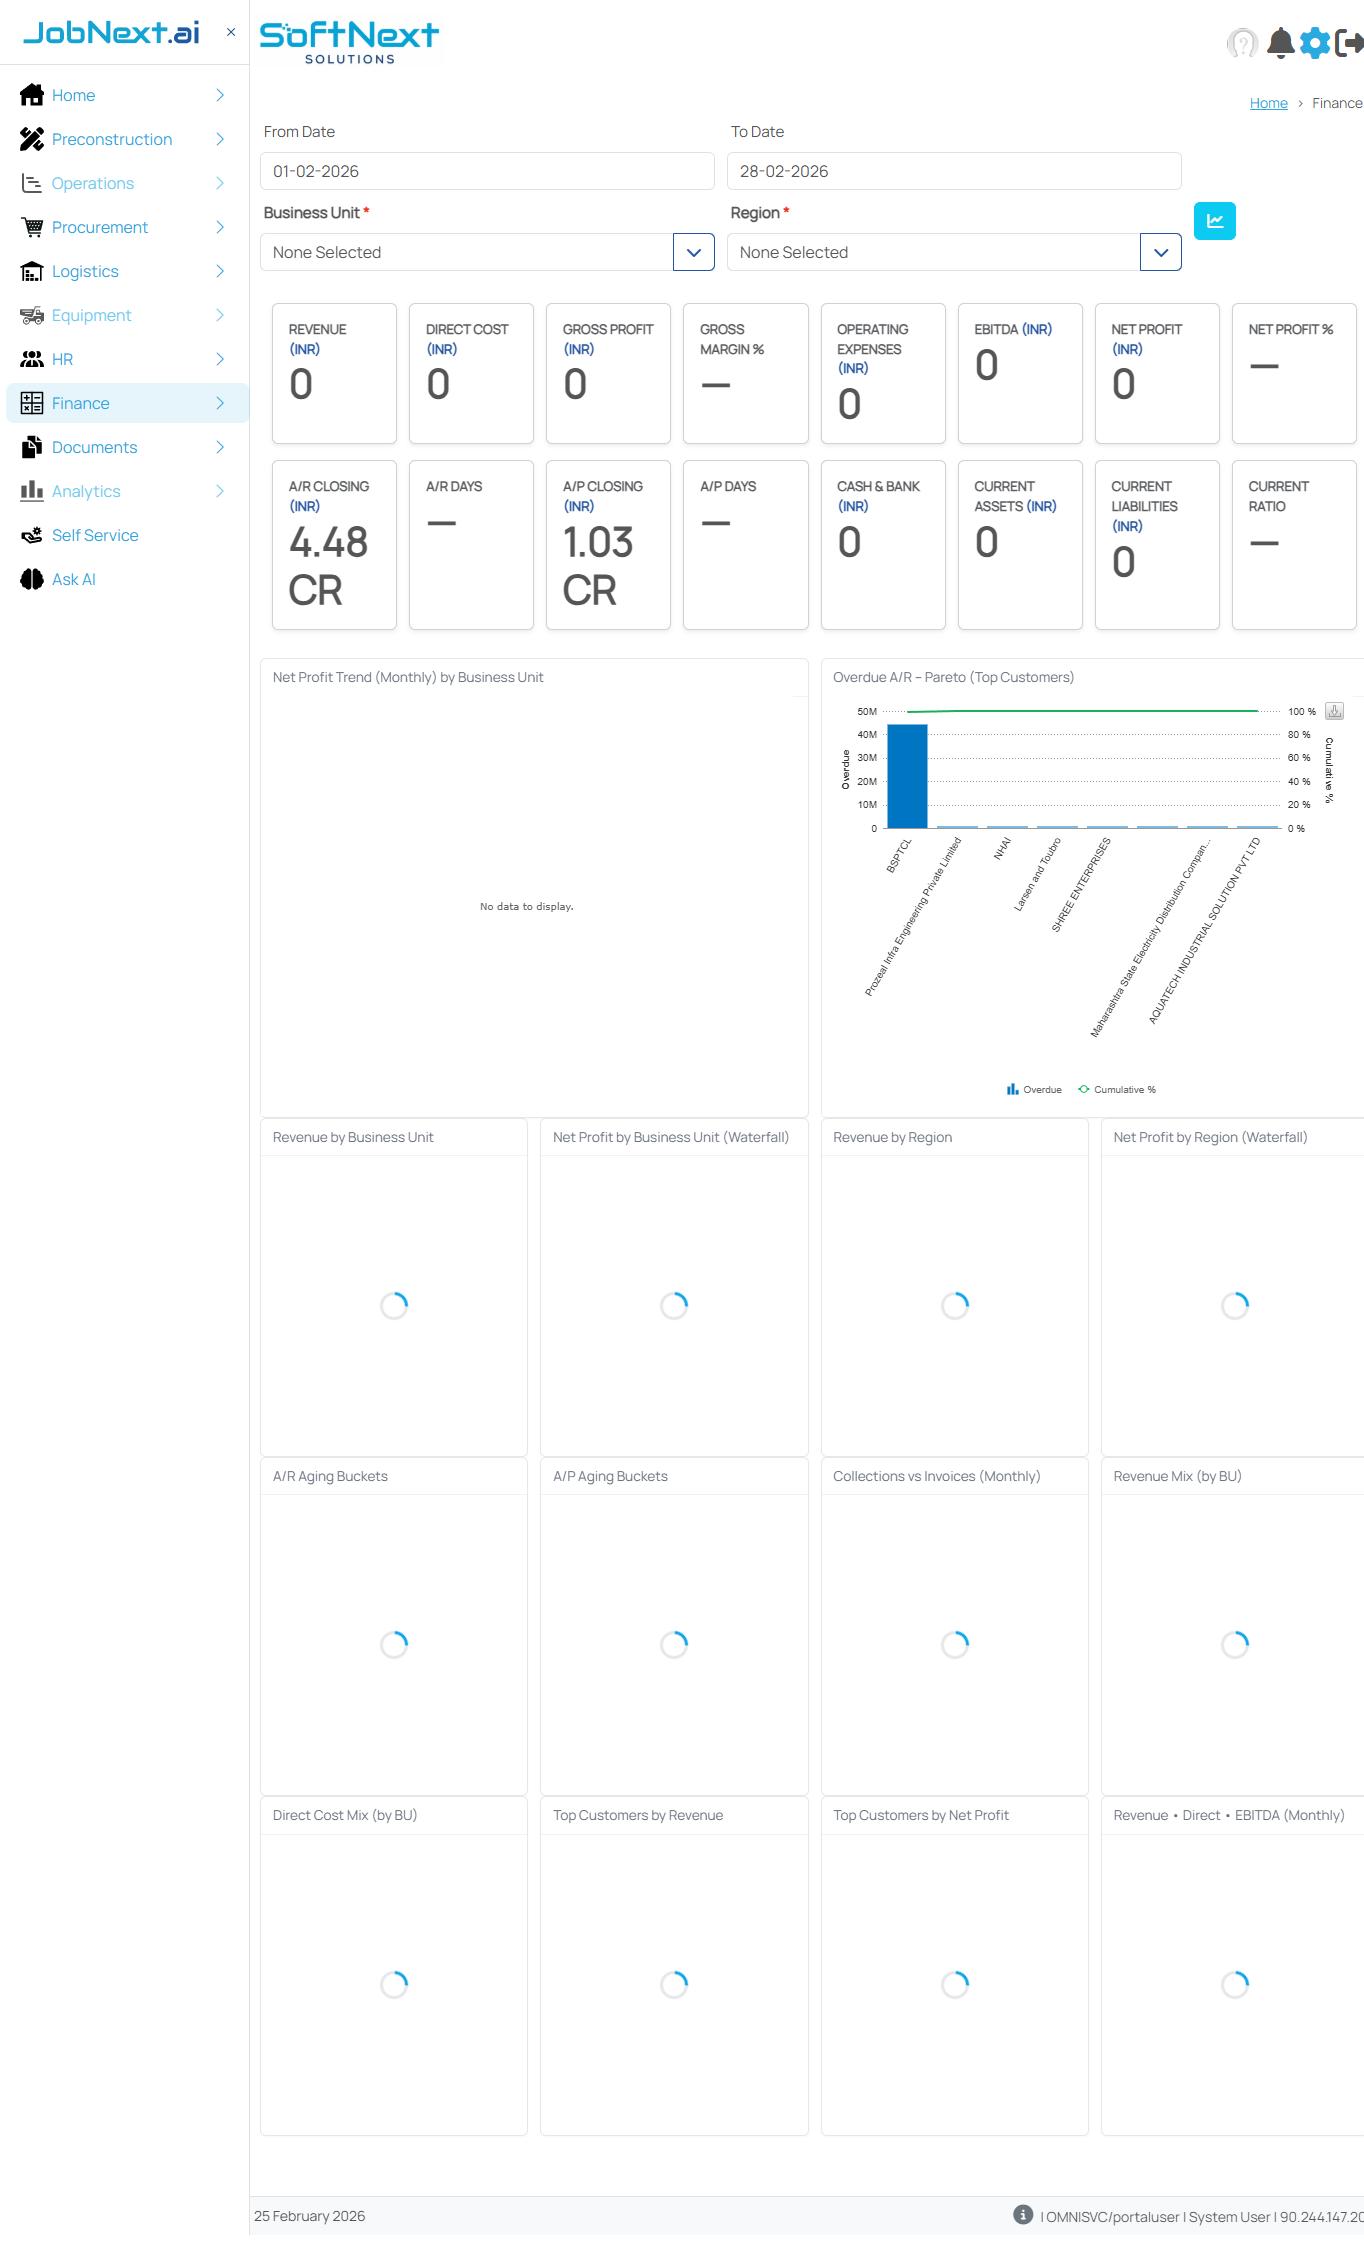The height and width of the screenshot is (2255, 1364).
Task: Click the Operations gantt icon
Action: point(32,183)
